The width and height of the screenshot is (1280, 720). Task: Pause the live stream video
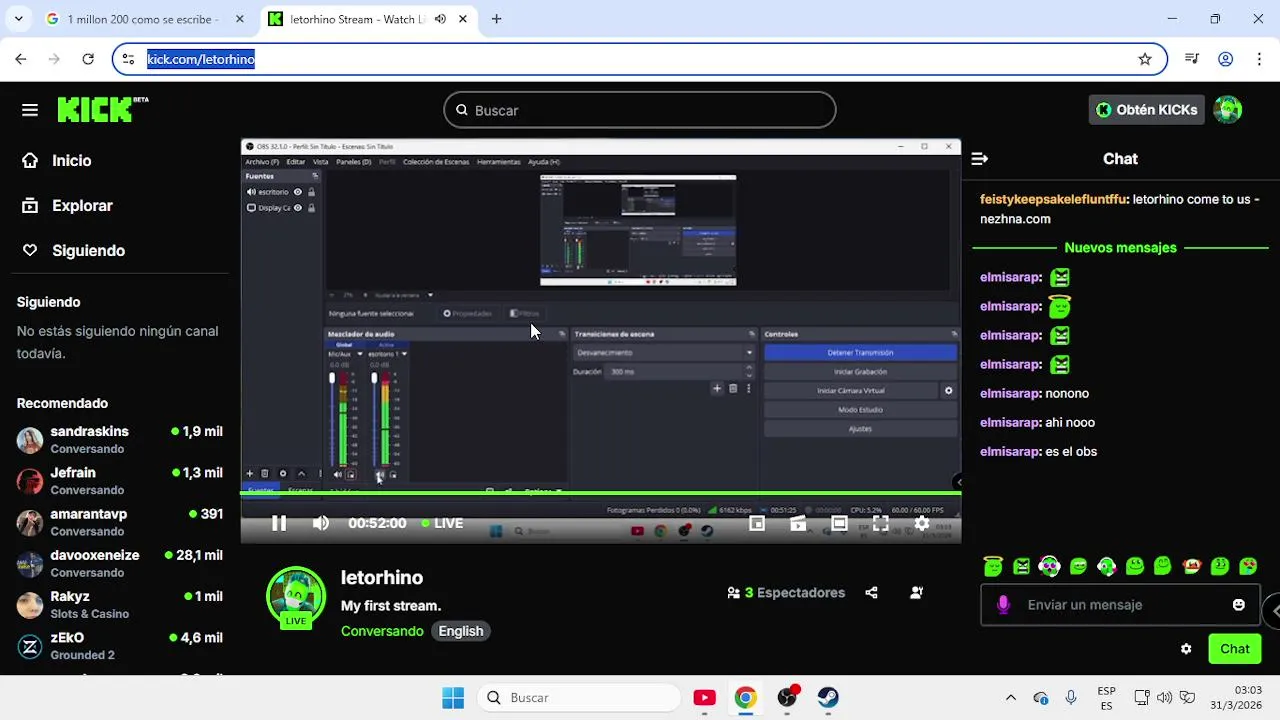pos(279,523)
